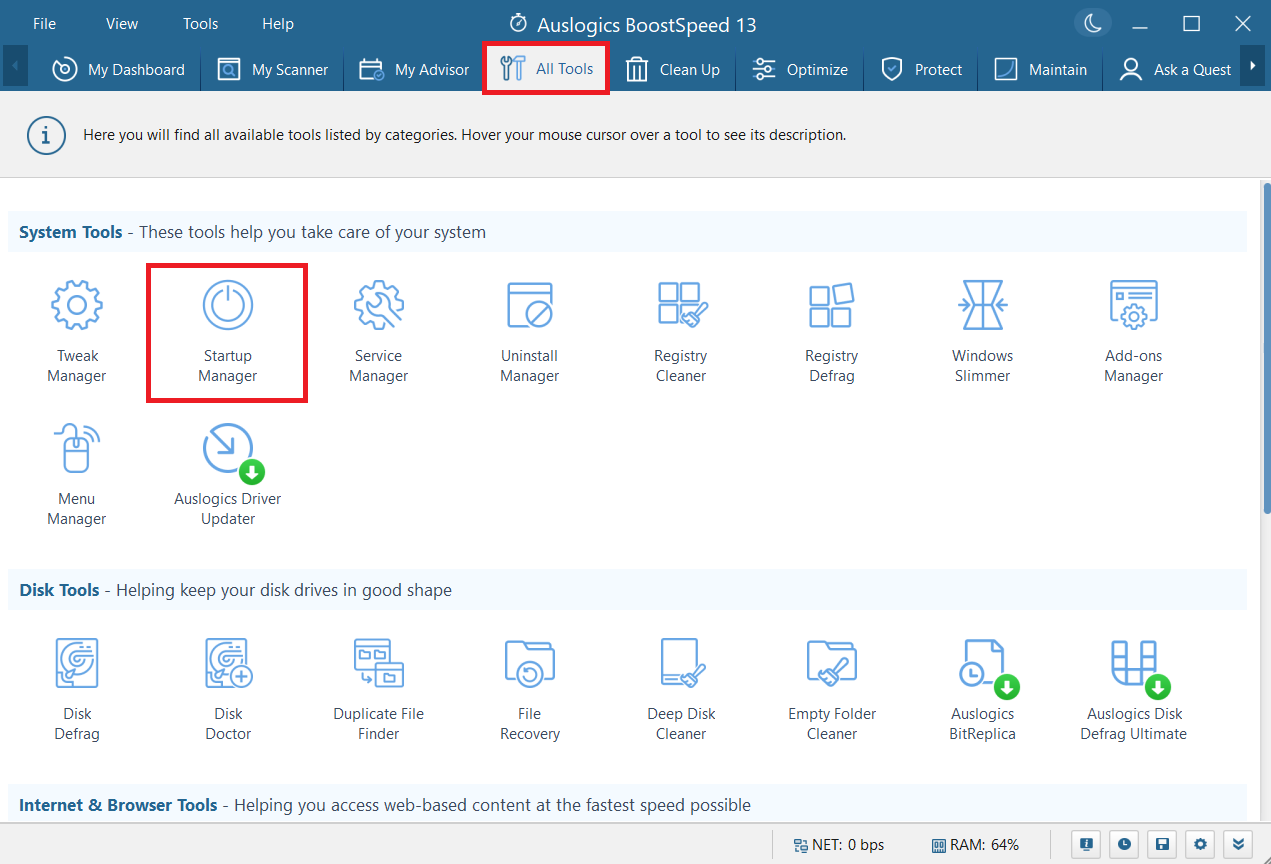Open Empty Folder Cleaner
The width and height of the screenshot is (1271, 864).
(832, 690)
